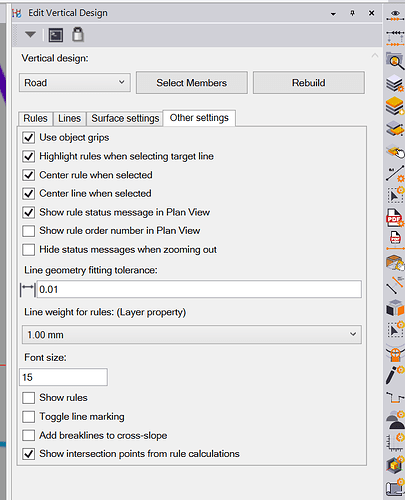Screen dimensions: 405x500
Task: Expand the Line weight 1.00 mm dropdown
Action: (192, 335)
